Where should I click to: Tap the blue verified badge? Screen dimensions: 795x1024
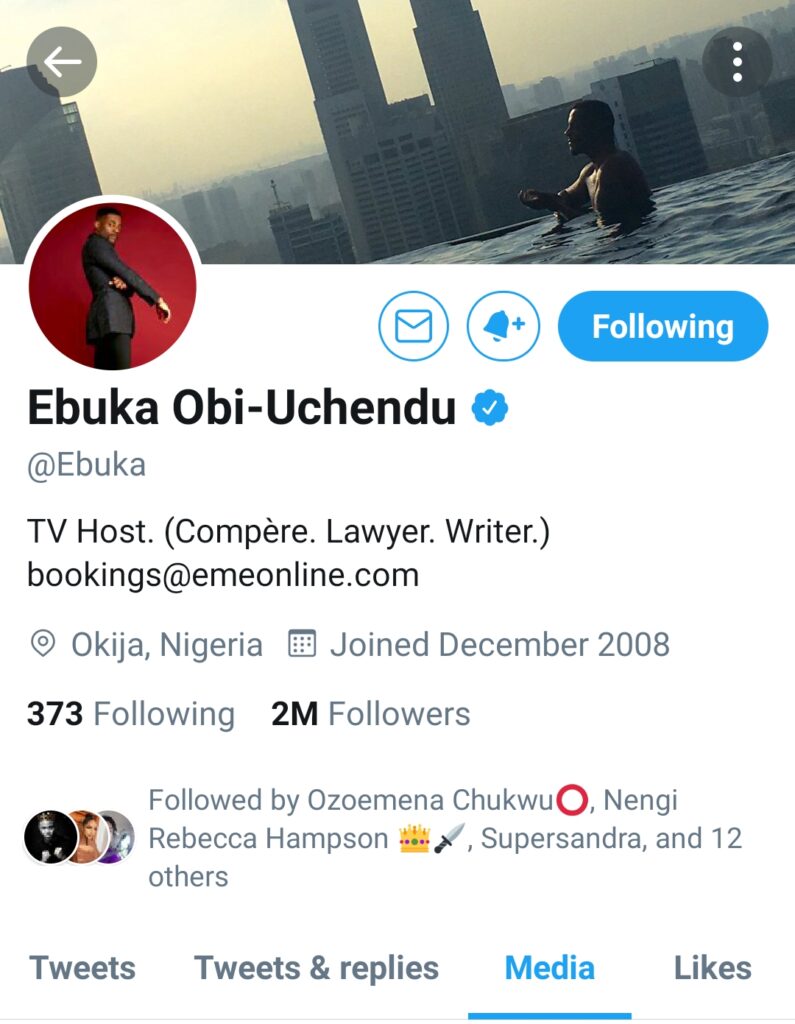click(490, 408)
